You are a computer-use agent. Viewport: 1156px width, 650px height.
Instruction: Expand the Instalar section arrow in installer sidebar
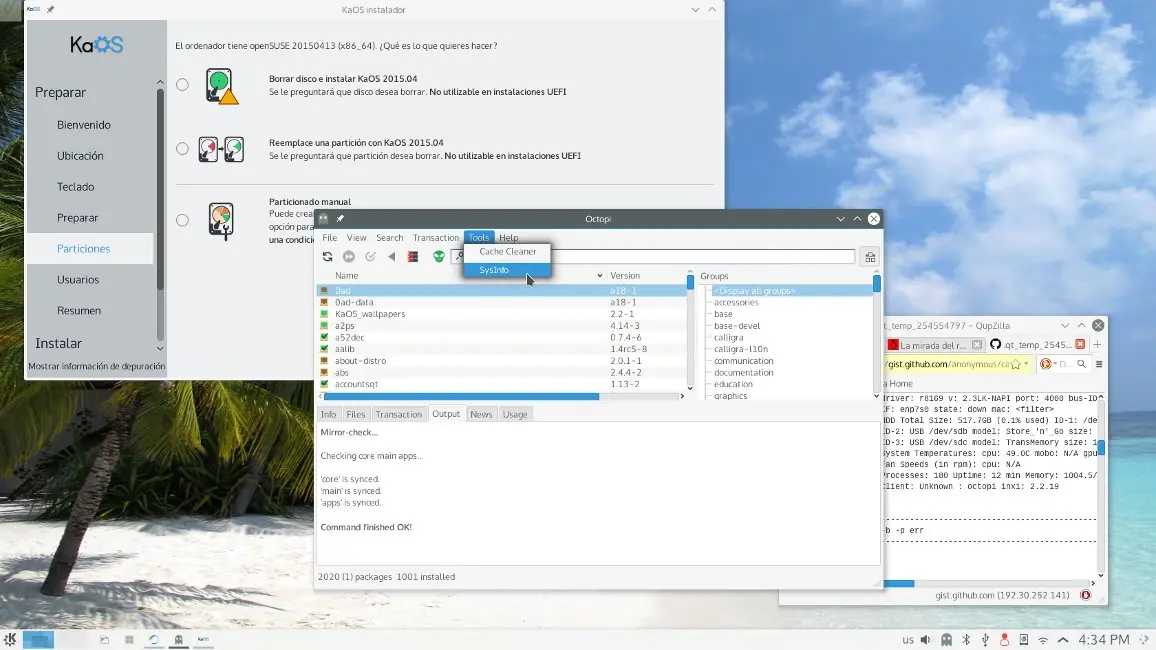(160, 348)
